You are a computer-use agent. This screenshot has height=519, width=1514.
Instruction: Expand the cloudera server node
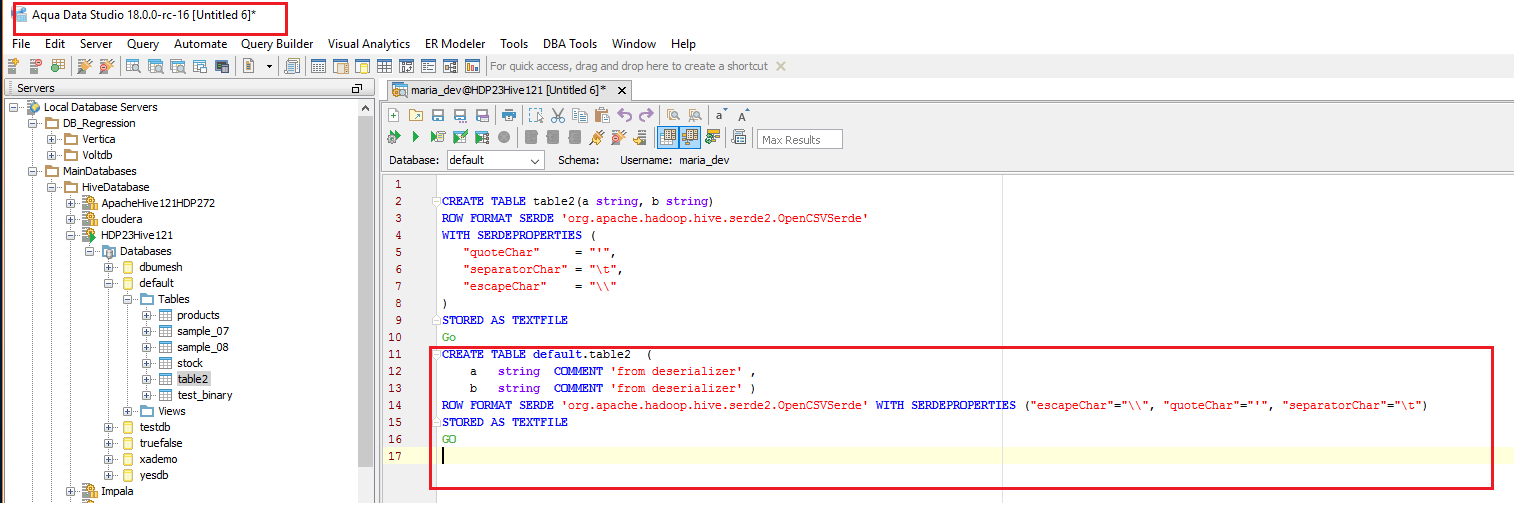[71, 219]
